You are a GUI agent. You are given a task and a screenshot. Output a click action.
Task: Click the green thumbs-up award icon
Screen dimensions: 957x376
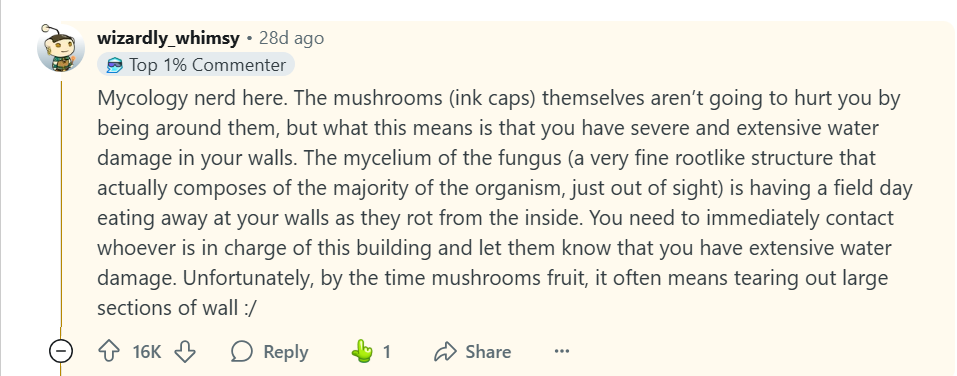[363, 352]
